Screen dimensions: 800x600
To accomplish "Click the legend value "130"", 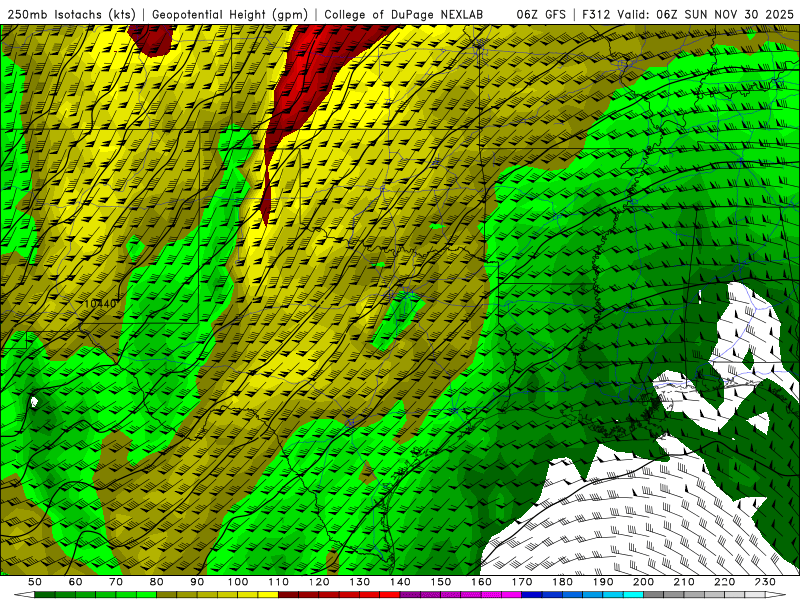I will pos(359,582).
